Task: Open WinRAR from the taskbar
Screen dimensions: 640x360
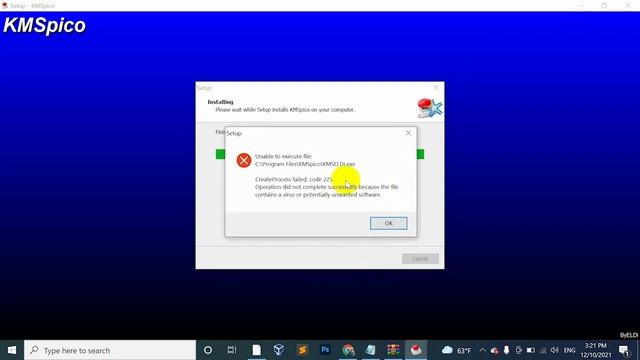Action: tap(393, 350)
